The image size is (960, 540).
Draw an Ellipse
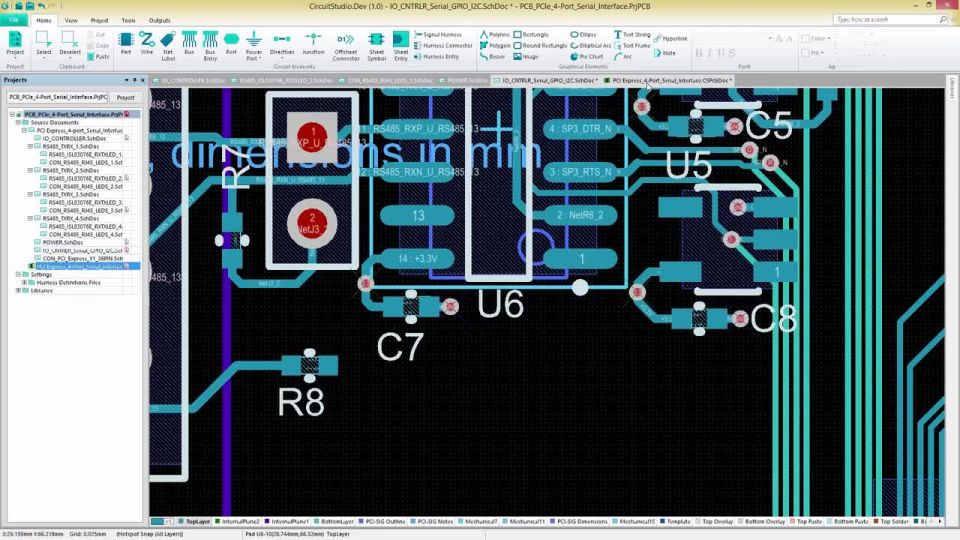(x=583, y=35)
